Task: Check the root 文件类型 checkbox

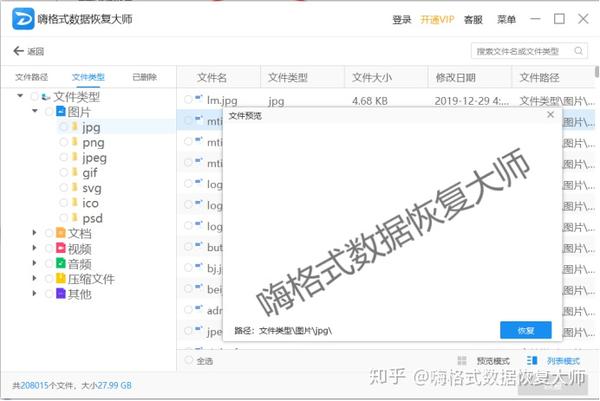Action: pyautogui.click(x=34, y=97)
